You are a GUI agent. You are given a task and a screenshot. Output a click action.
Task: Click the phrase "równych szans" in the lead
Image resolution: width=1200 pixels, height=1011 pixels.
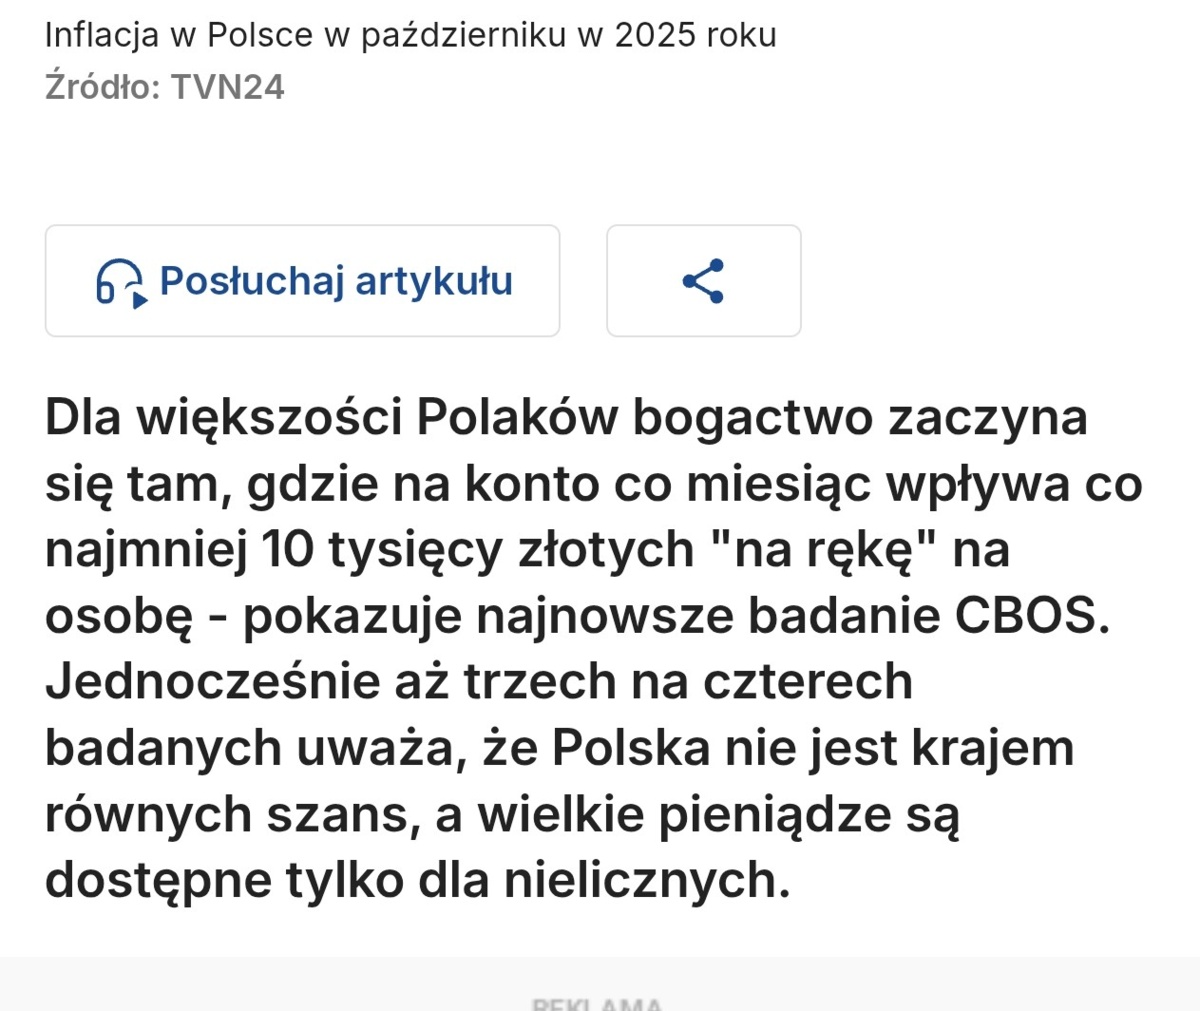click(227, 815)
